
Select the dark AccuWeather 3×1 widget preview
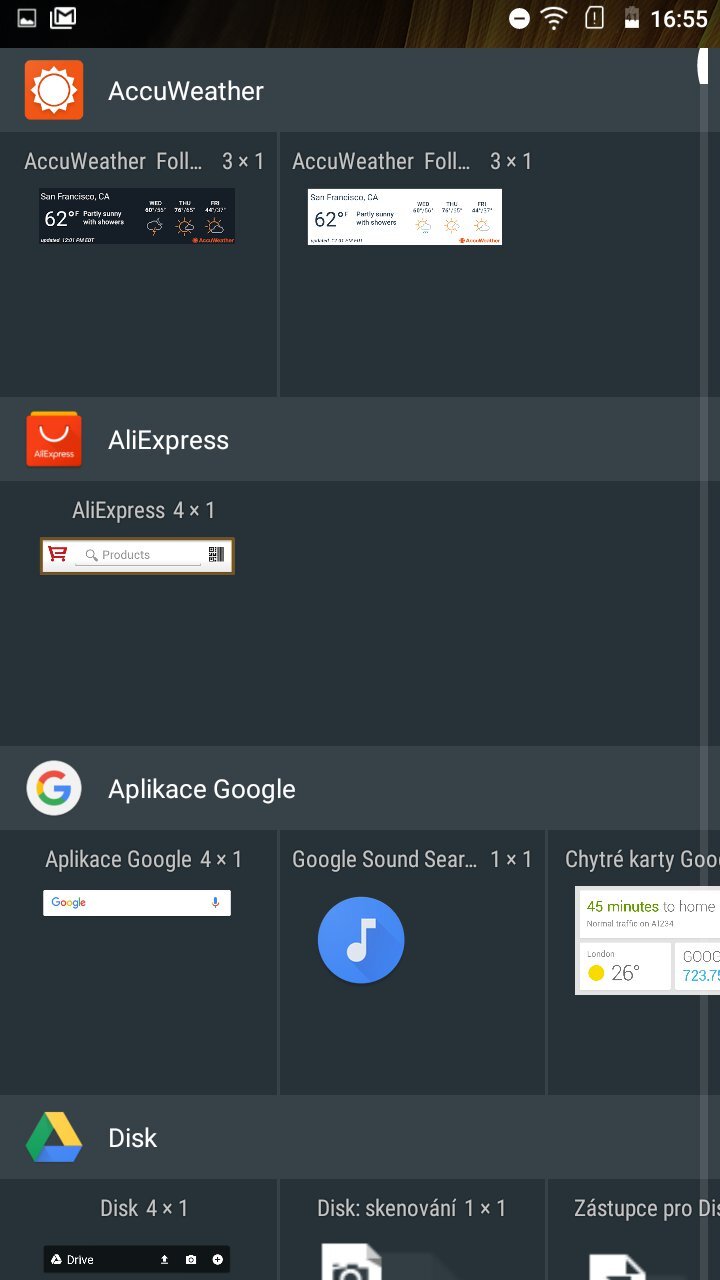(x=137, y=216)
